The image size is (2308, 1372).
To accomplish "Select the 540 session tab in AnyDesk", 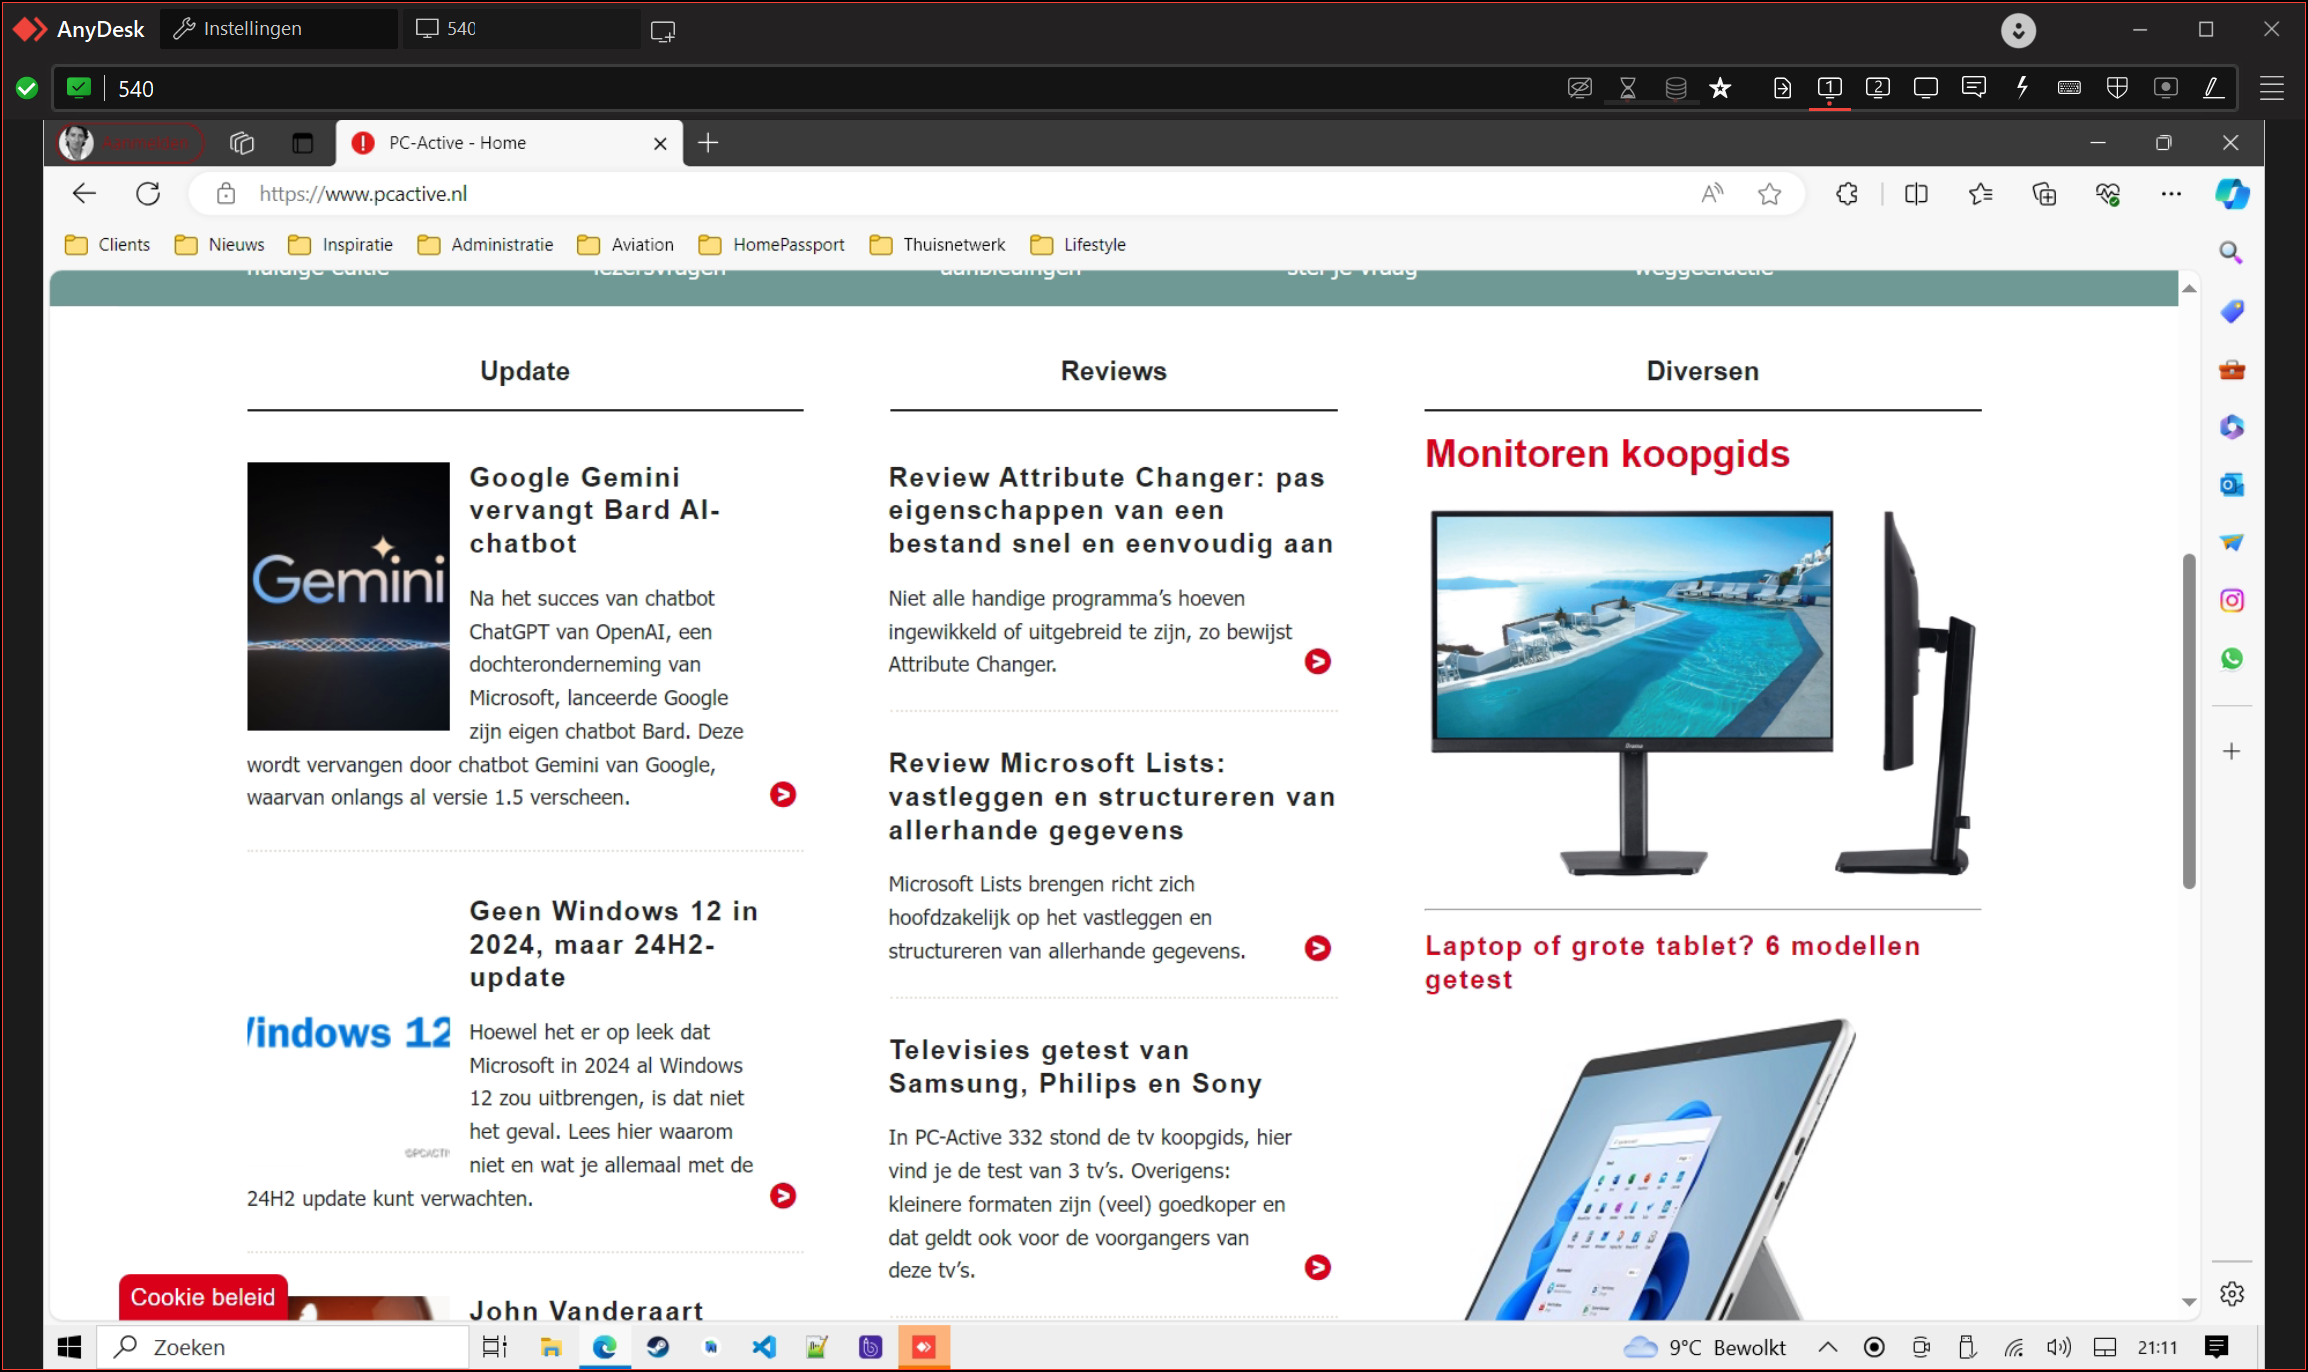I will tap(521, 29).
